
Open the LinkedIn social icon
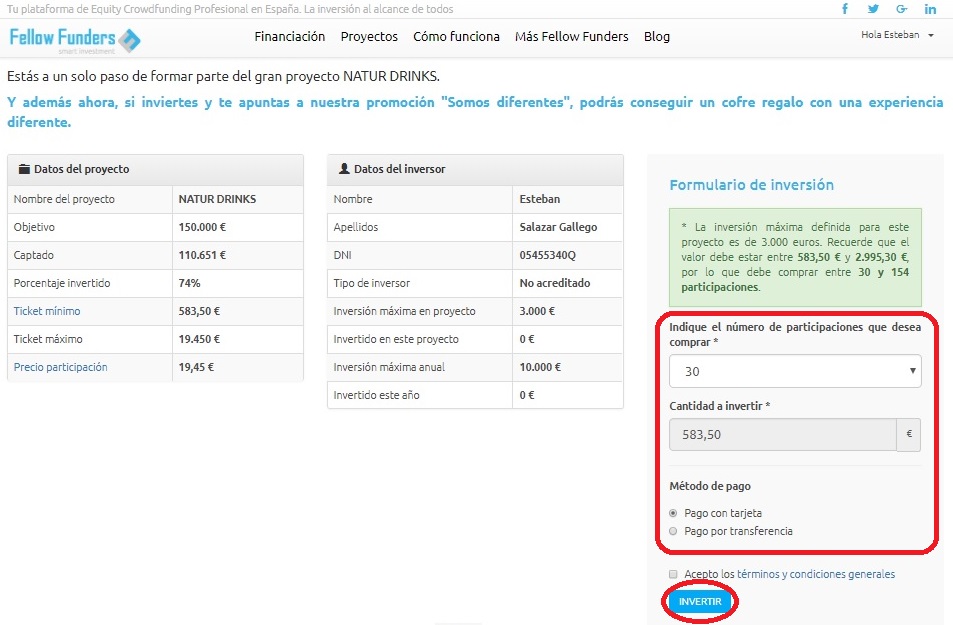pos(931,9)
